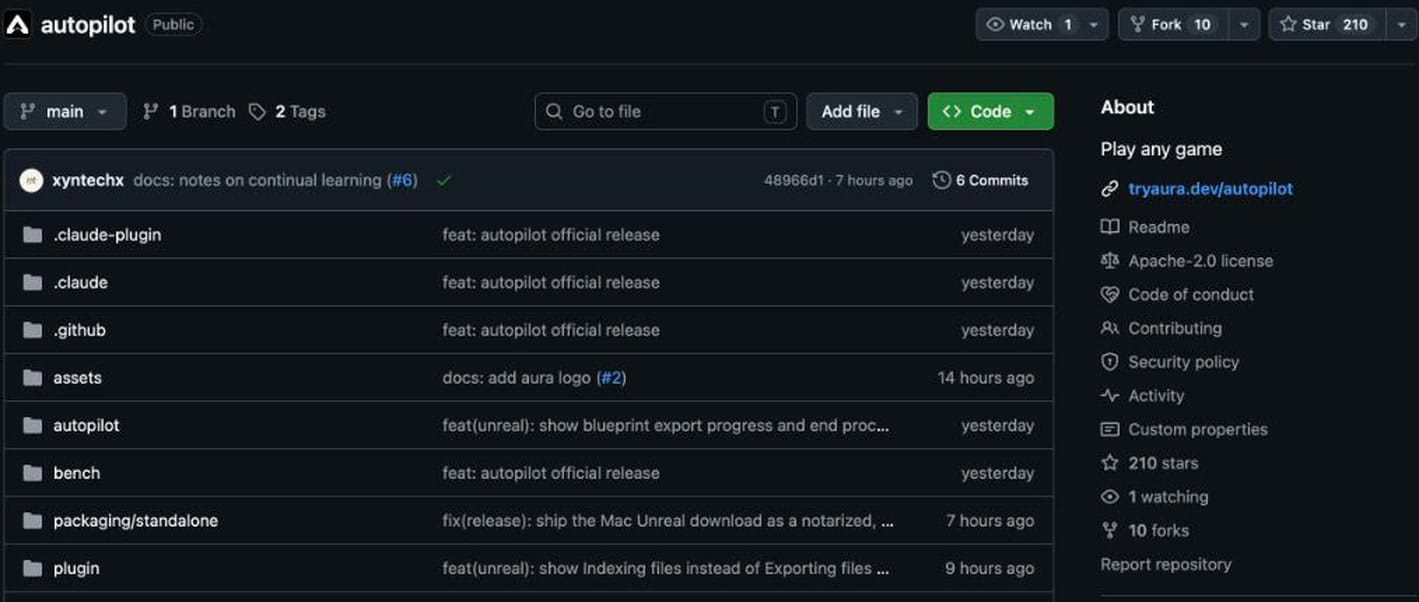Click the Public visibility badge

coord(173,25)
